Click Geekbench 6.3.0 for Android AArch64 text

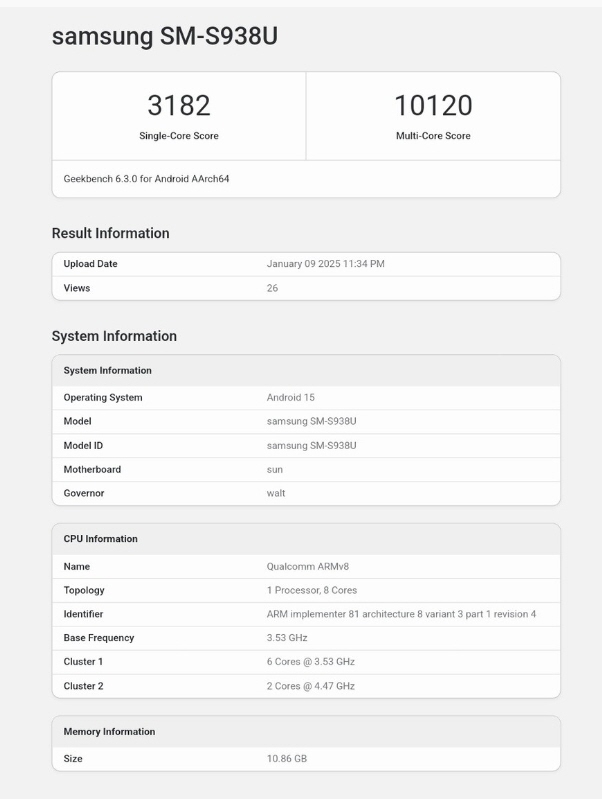coord(146,179)
